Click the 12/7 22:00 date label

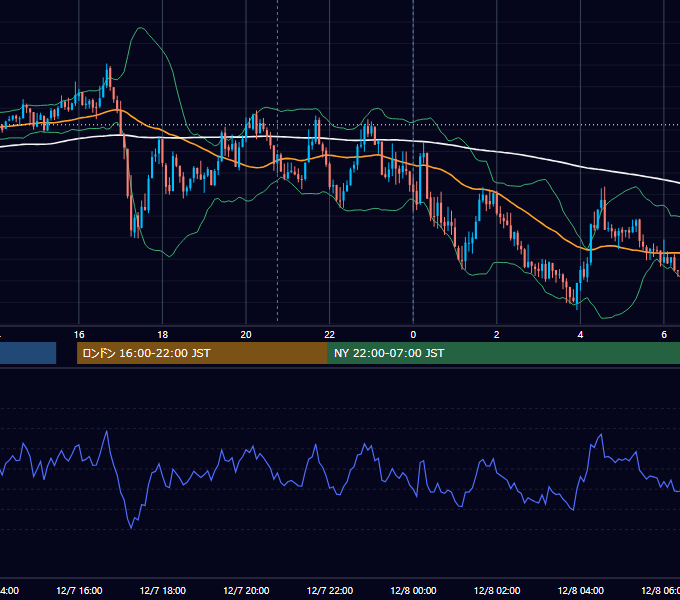[330, 590]
